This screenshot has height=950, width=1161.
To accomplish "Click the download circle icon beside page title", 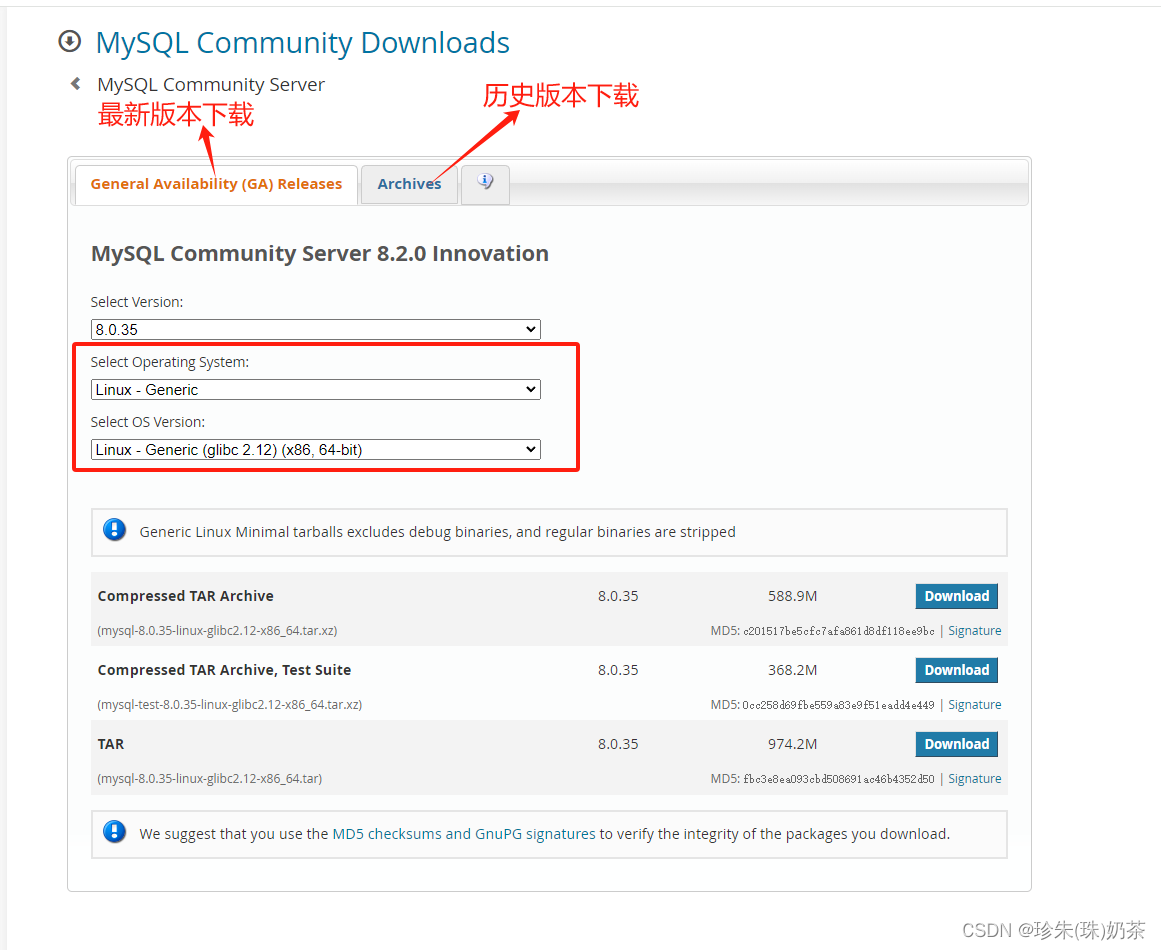I will [x=70, y=41].
